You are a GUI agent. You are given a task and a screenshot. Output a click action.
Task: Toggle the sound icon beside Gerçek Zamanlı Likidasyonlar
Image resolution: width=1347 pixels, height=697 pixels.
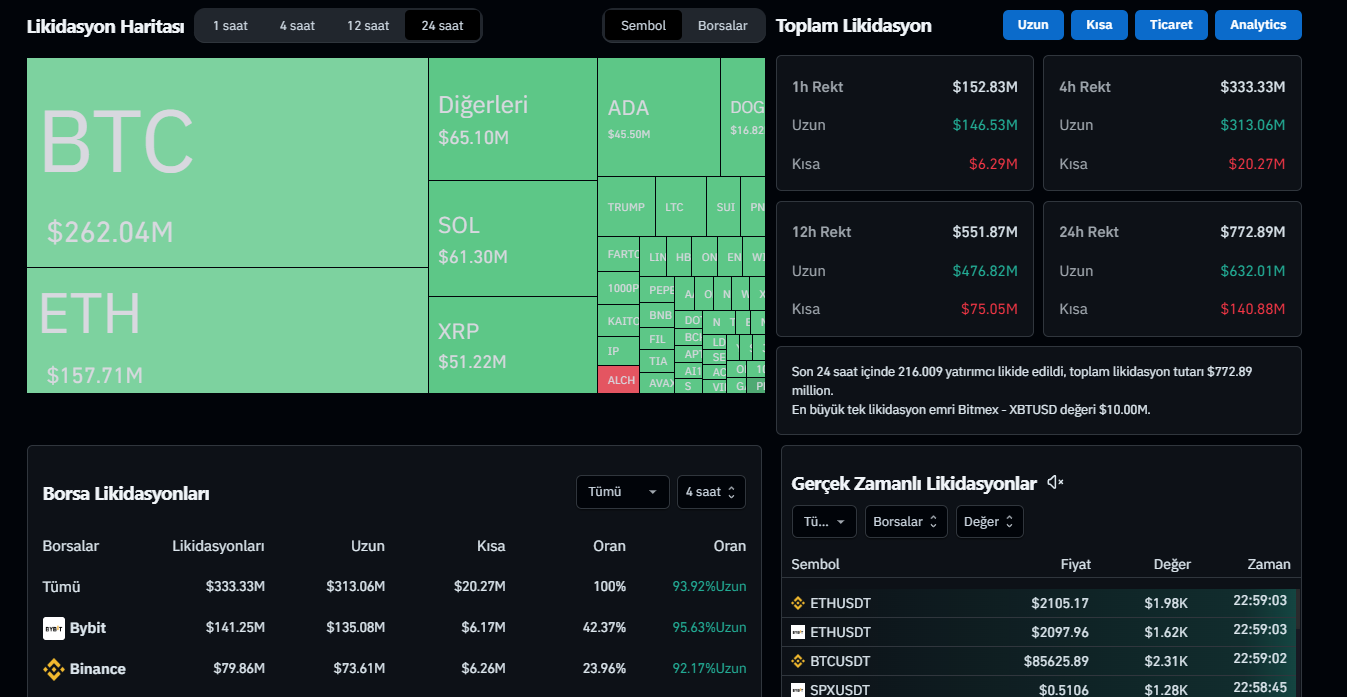point(1055,483)
